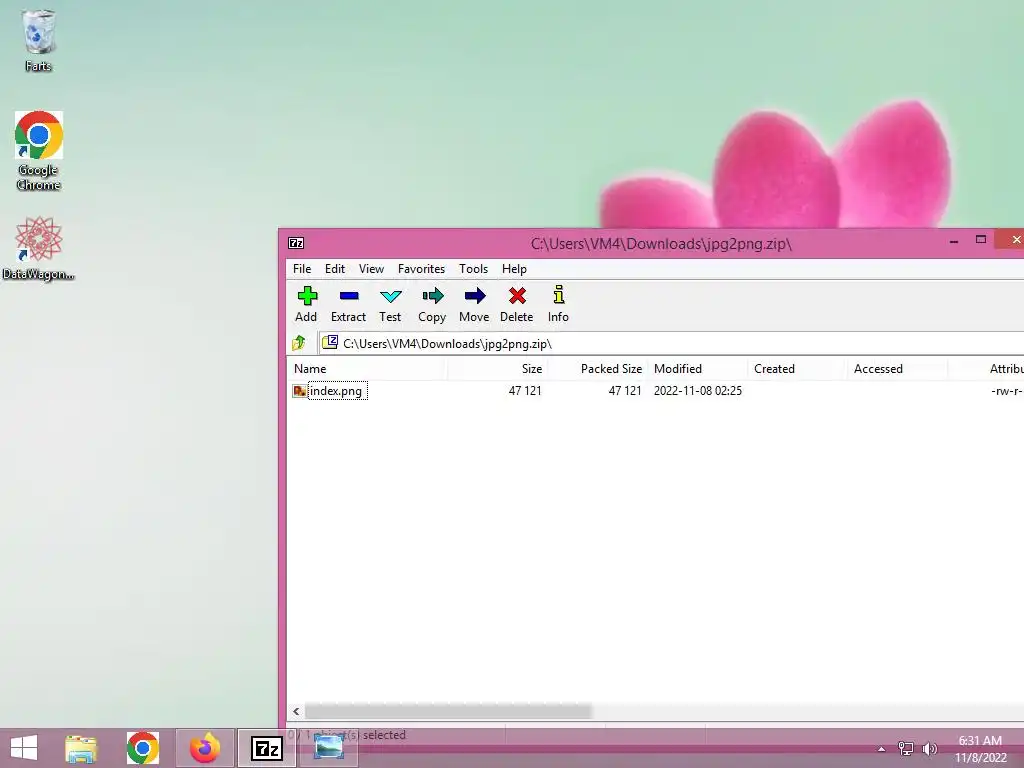Open File Explorer from the taskbar
1024x768 pixels.
(81, 748)
